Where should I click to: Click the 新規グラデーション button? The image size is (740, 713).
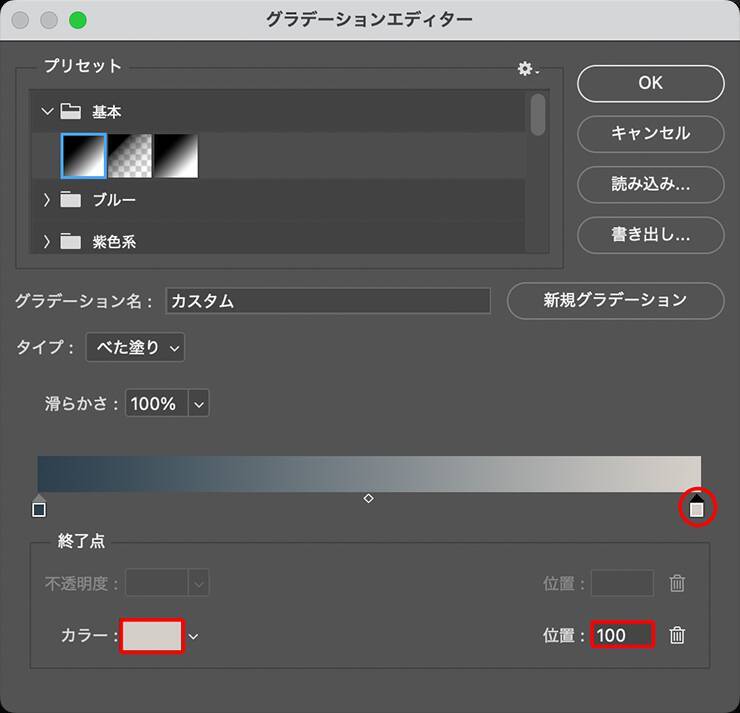tap(615, 301)
